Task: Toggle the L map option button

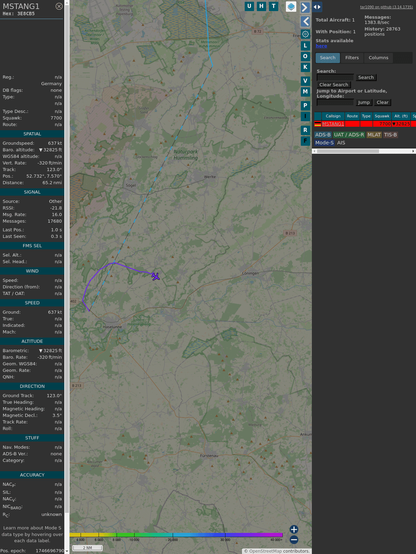Action: click(x=305, y=45)
